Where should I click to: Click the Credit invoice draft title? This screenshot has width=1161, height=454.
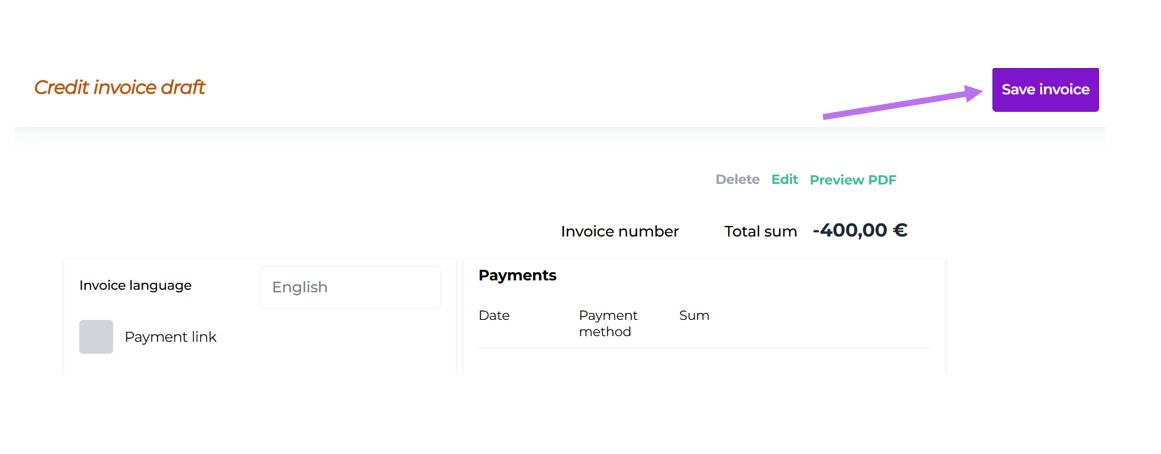coord(119,88)
